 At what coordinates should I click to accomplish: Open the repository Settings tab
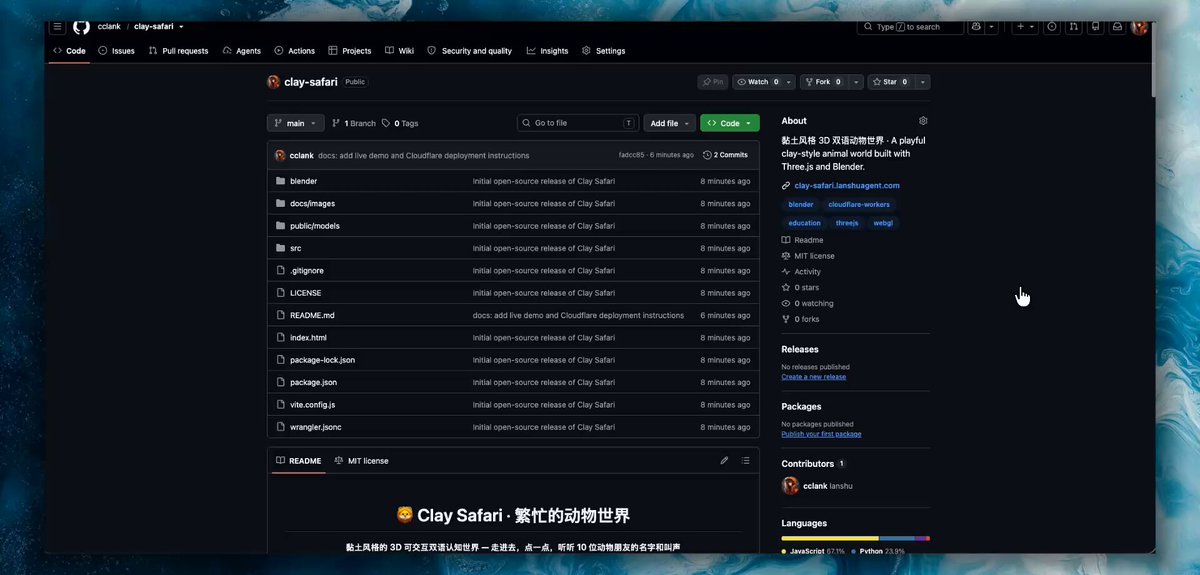(603, 51)
